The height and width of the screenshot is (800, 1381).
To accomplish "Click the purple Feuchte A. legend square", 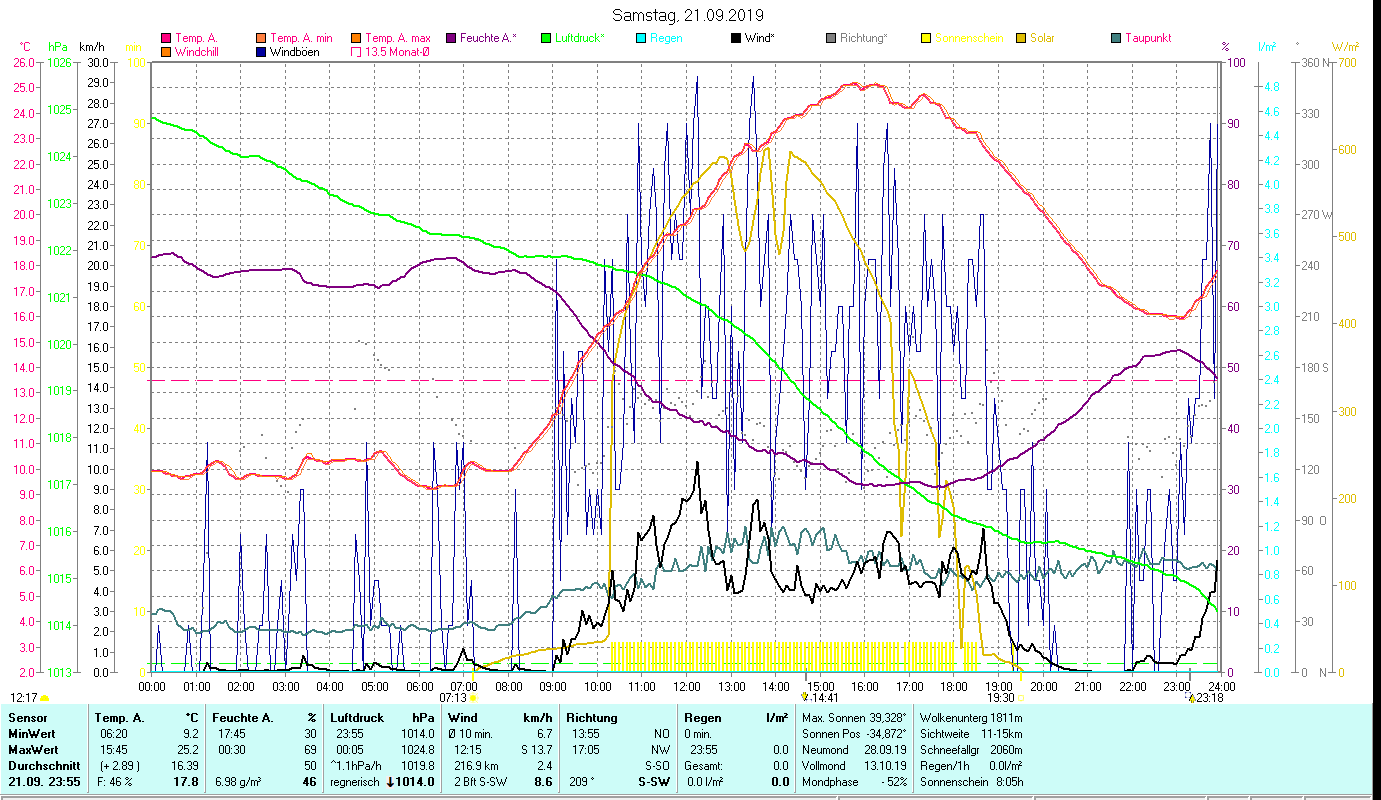I will pyautogui.click(x=451, y=39).
